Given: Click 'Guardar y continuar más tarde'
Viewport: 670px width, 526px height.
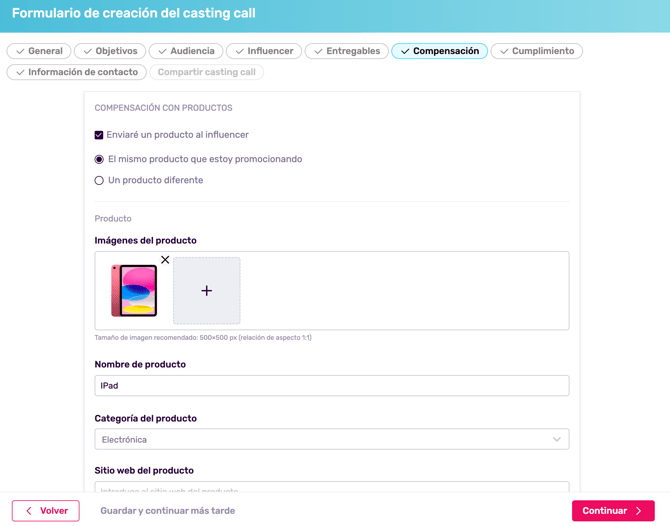Looking at the screenshot, I should click(x=167, y=511).
